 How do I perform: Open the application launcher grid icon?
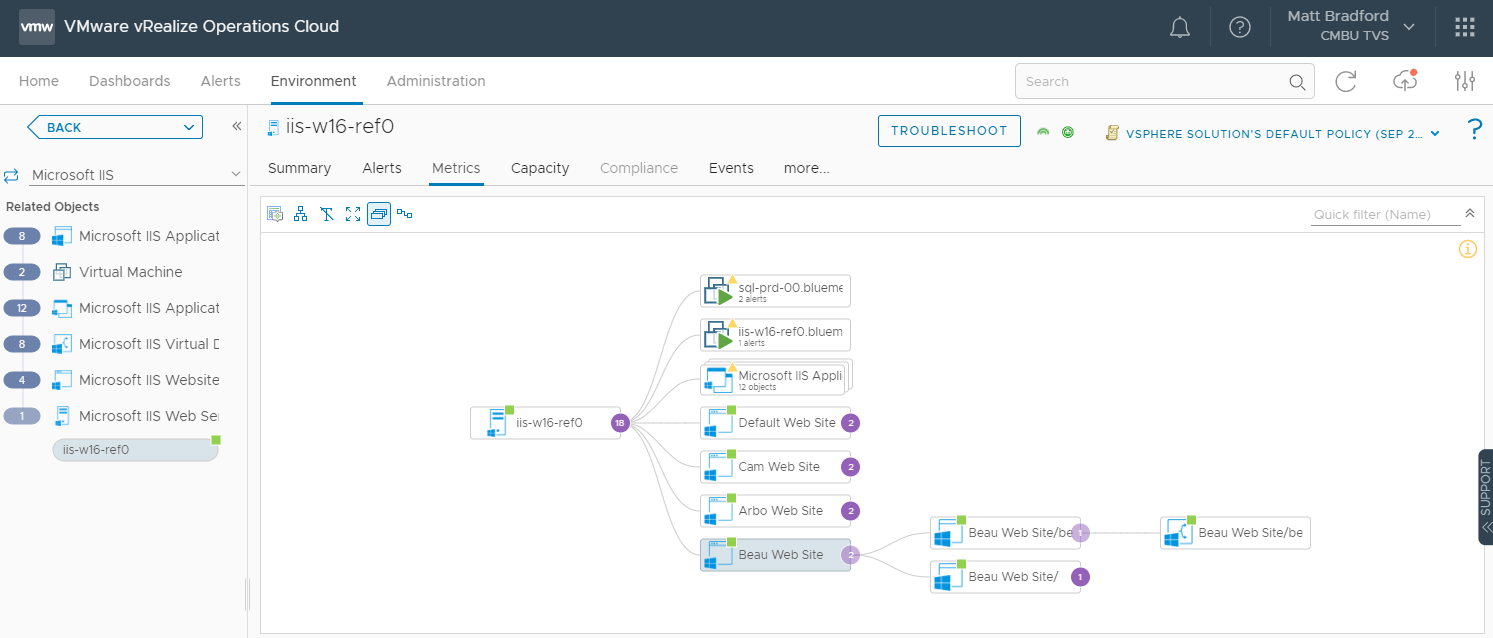click(x=1464, y=27)
